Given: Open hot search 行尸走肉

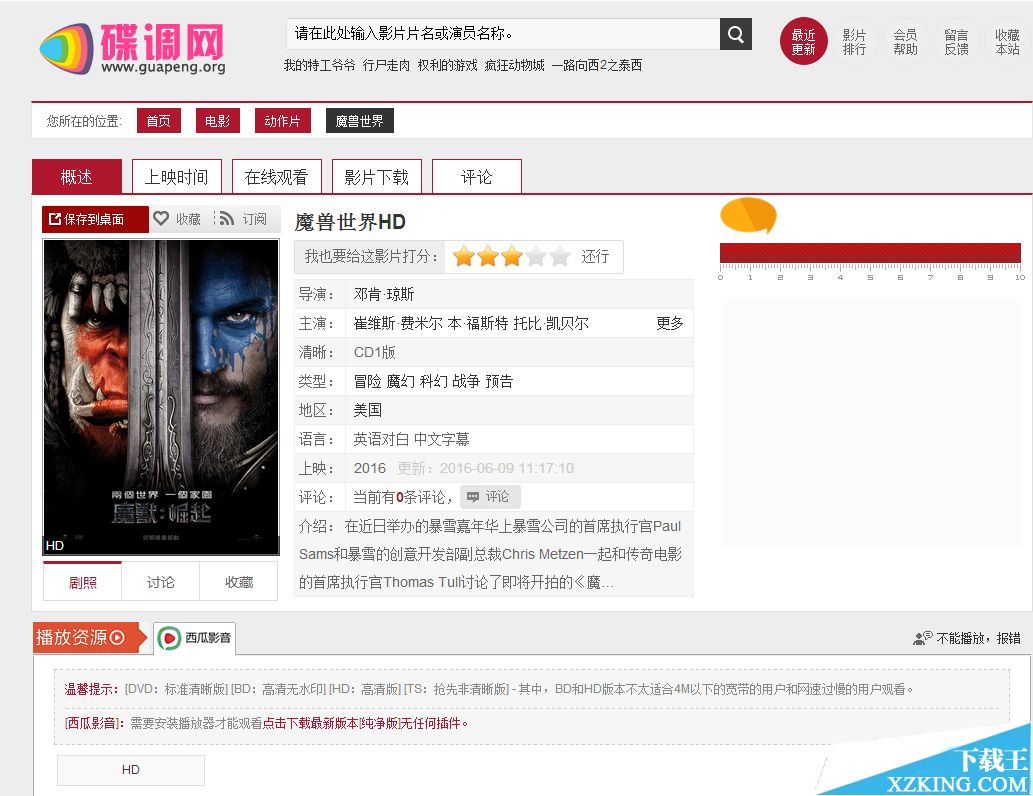Looking at the screenshot, I should (386, 65).
